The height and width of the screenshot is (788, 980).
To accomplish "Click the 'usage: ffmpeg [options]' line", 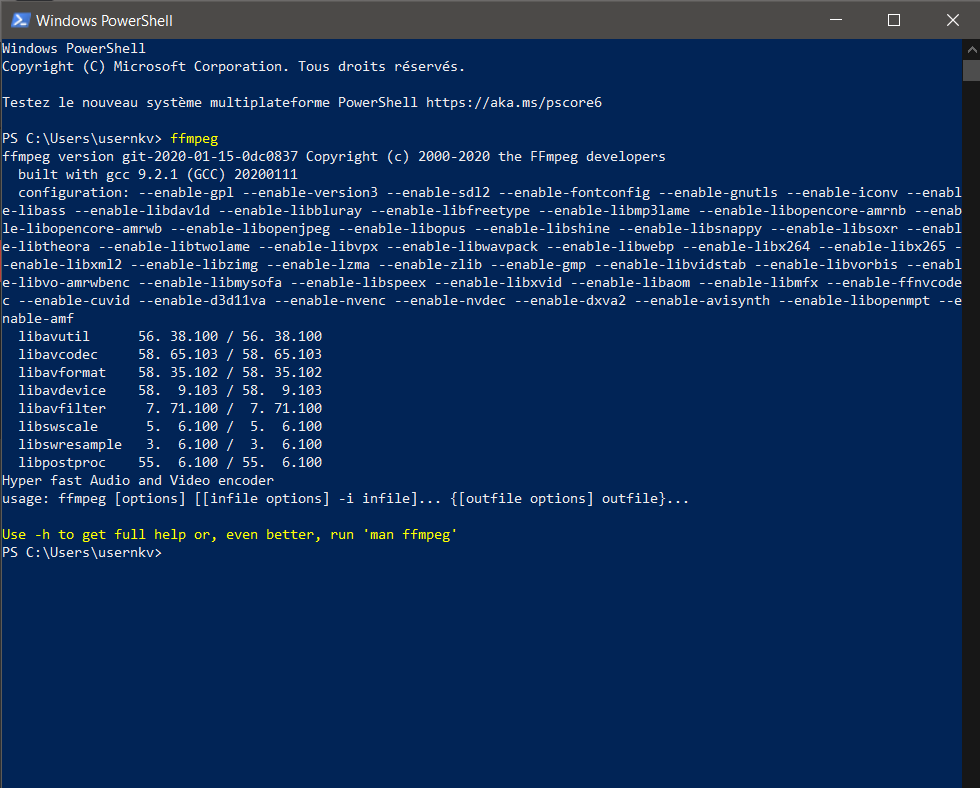I will click(x=345, y=499).
